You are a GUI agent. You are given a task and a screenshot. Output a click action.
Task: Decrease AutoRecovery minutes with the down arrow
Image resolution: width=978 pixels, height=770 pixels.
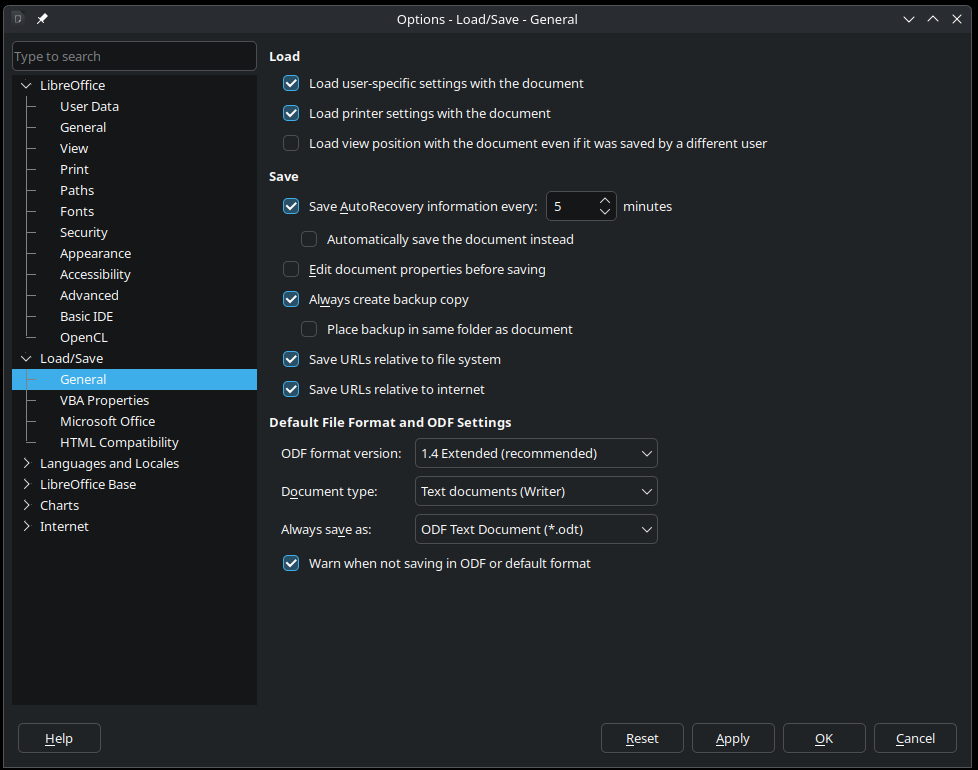(x=604, y=211)
